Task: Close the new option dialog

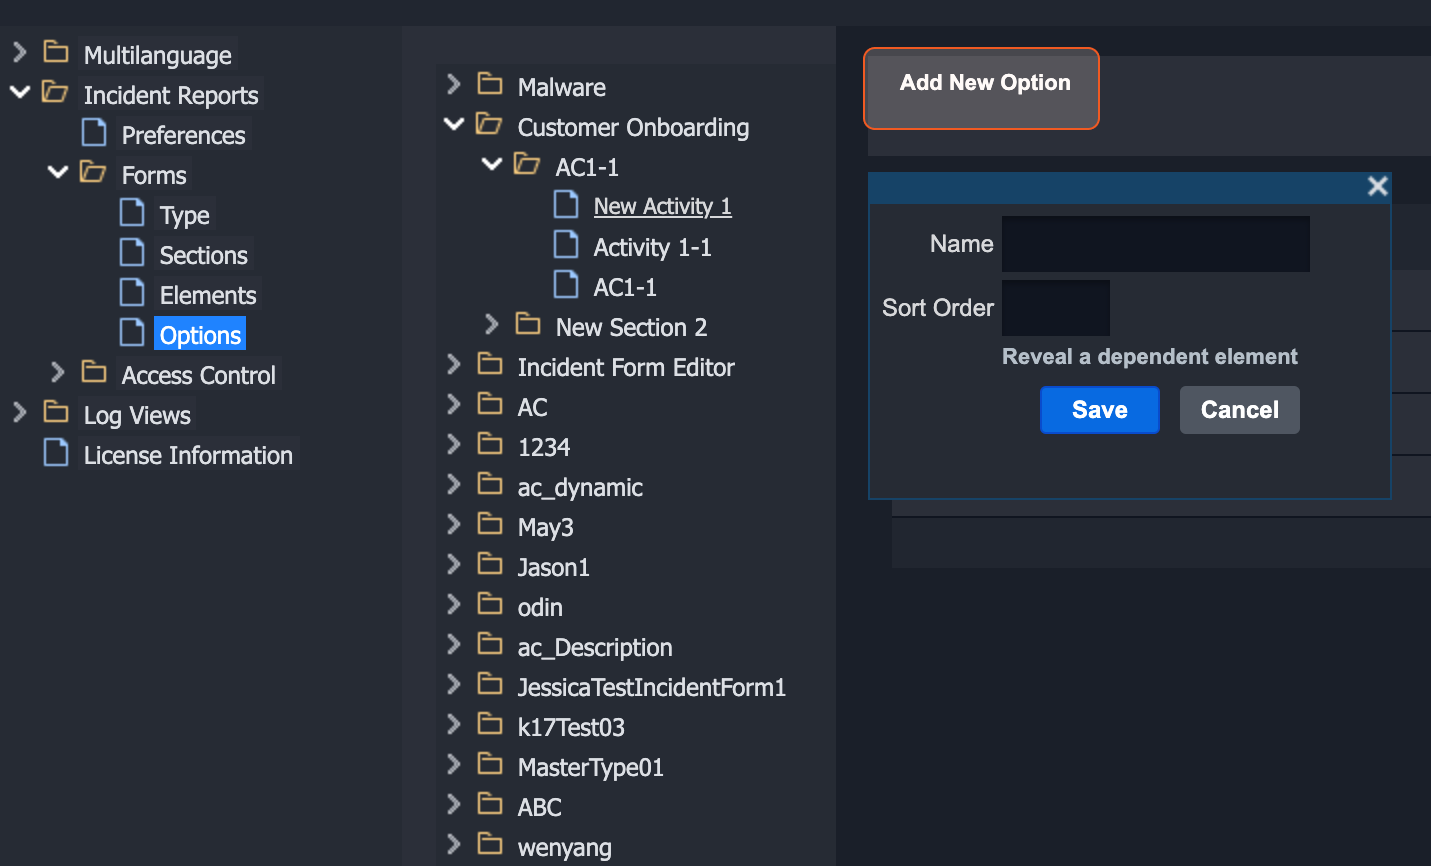Action: (1377, 186)
